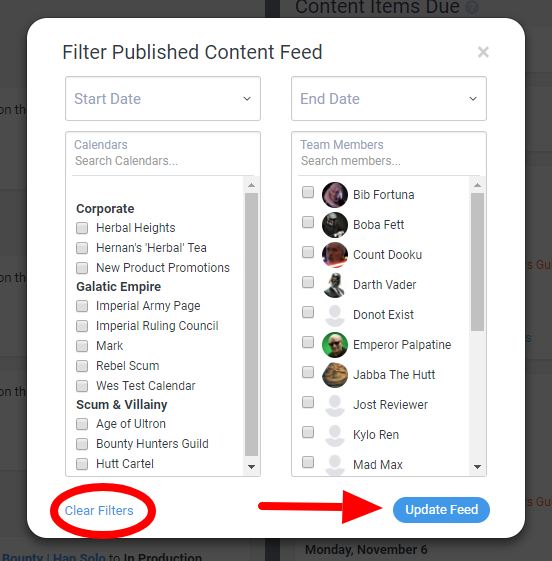Click the Clear Filters link
The height and width of the screenshot is (561, 552).
point(99,511)
